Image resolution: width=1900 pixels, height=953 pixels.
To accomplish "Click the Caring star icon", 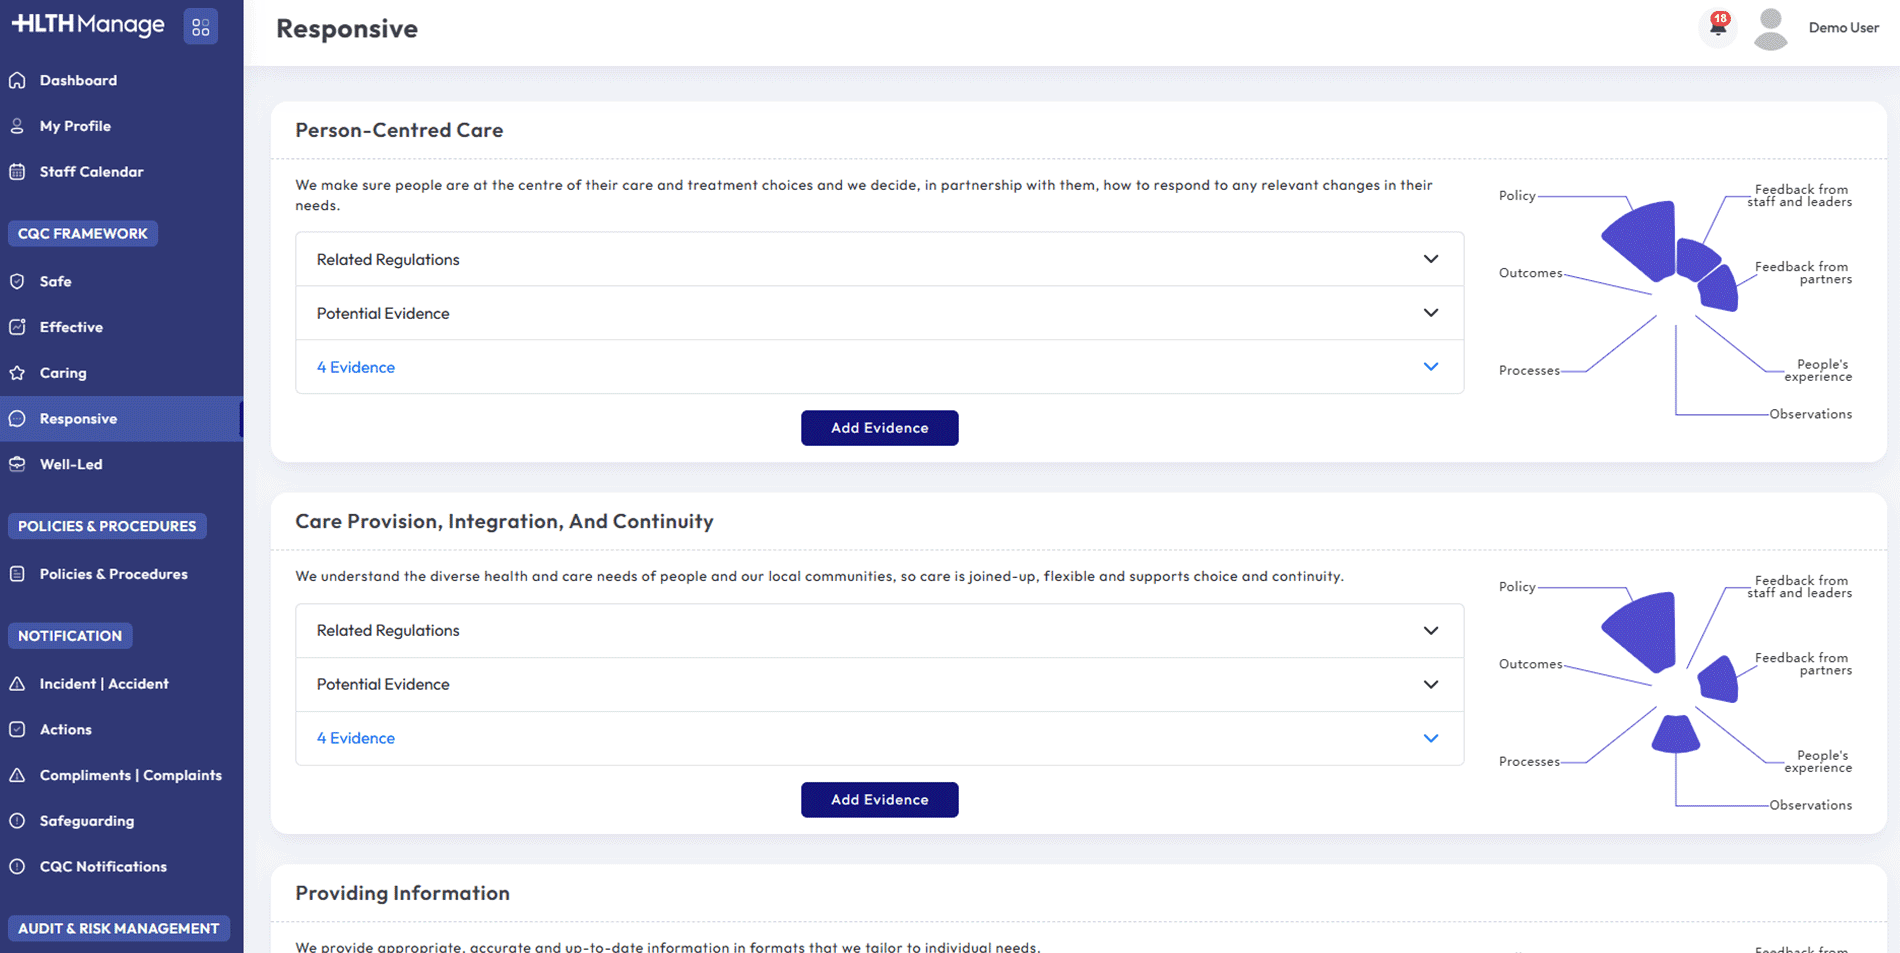I will (x=18, y=373).
